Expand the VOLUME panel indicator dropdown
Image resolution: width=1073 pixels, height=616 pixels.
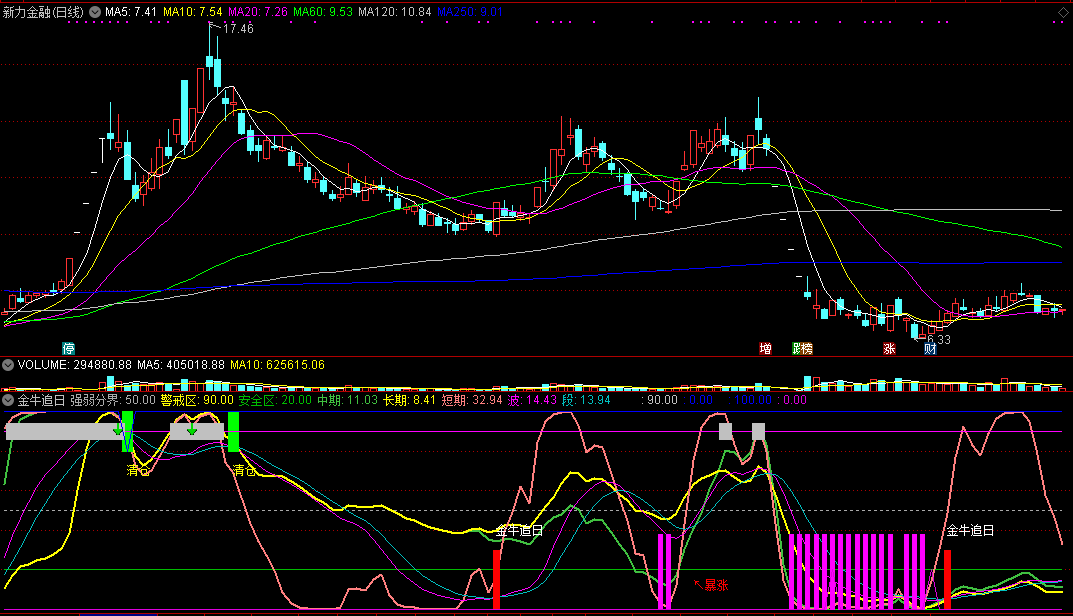8,365
